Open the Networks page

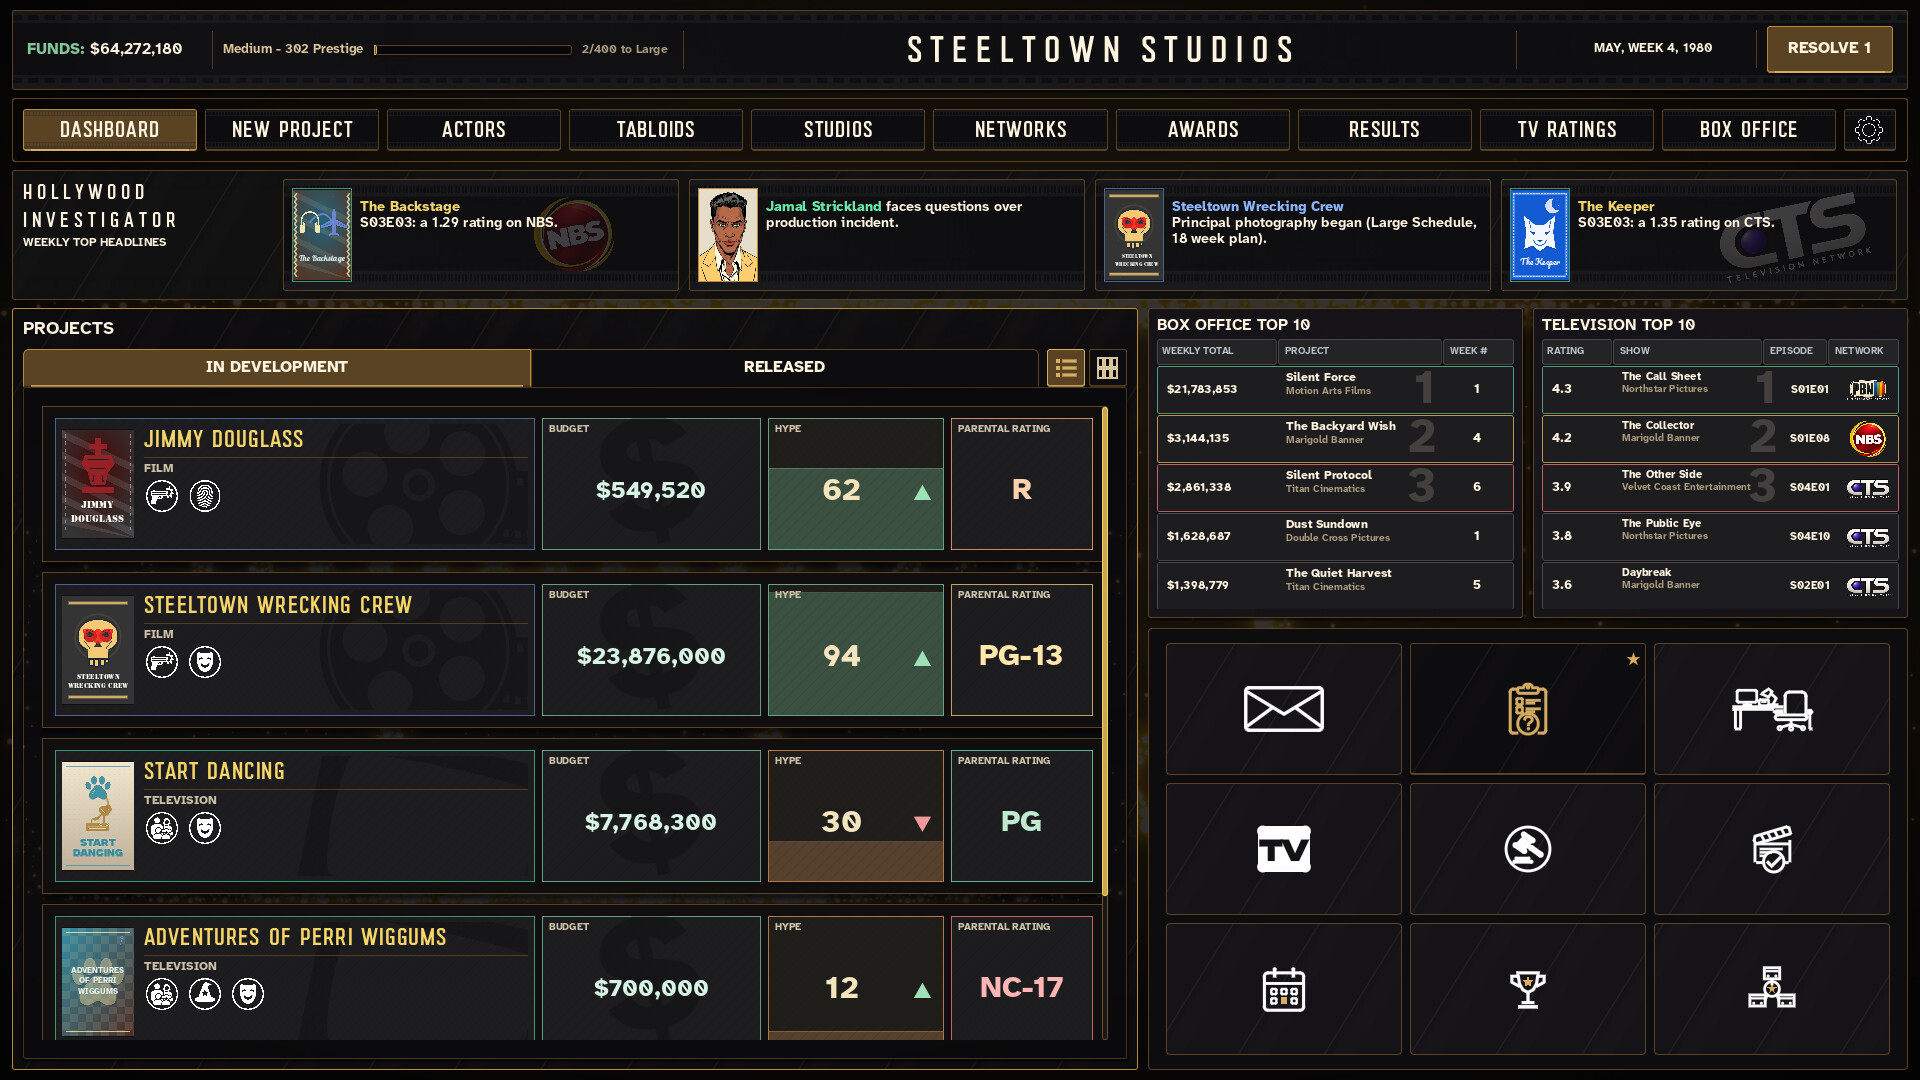1020,130
